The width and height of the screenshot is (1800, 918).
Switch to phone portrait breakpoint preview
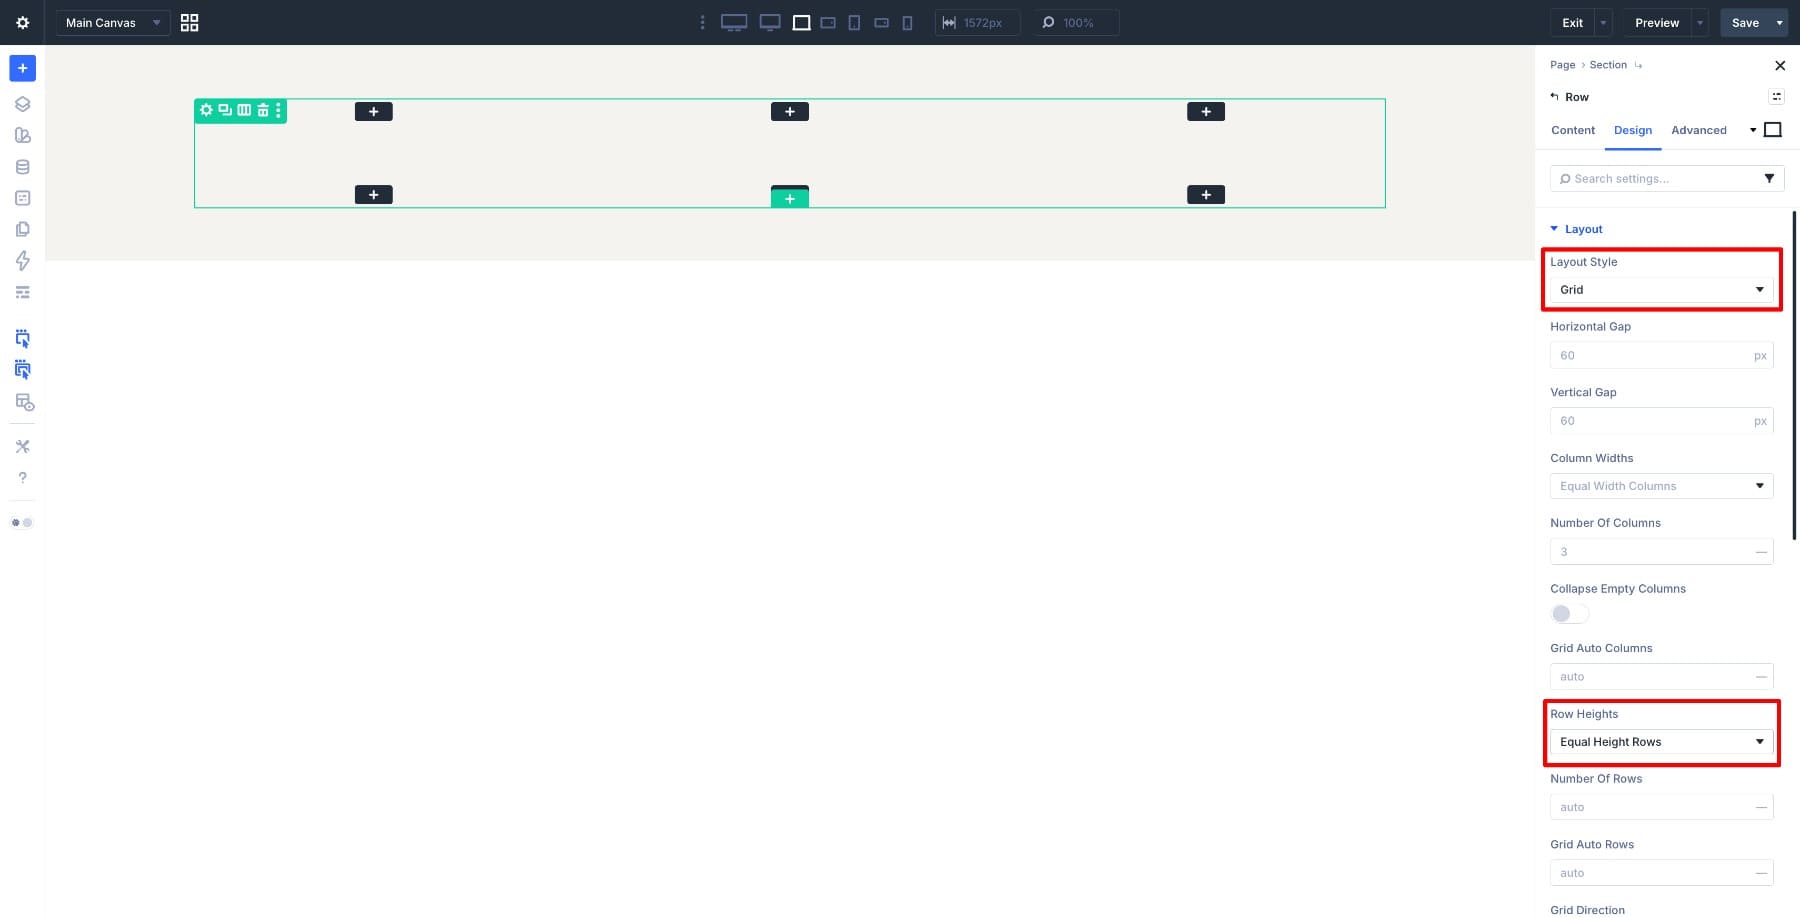click(907, 22)
